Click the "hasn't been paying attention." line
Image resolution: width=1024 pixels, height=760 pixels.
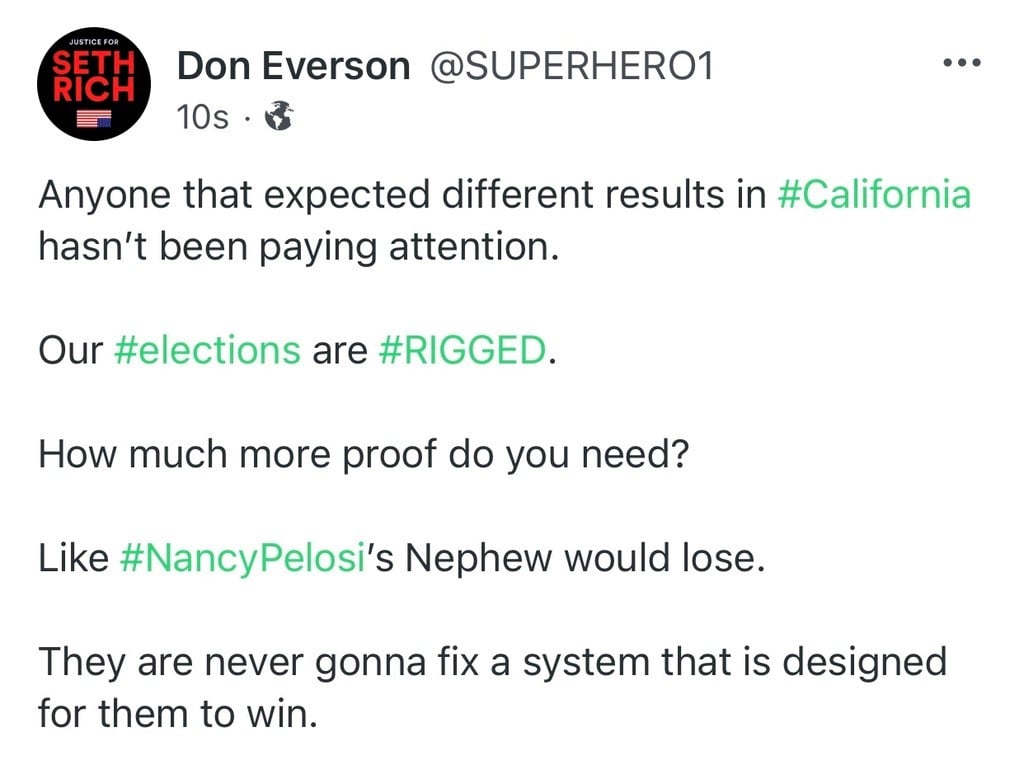(296, 246)
